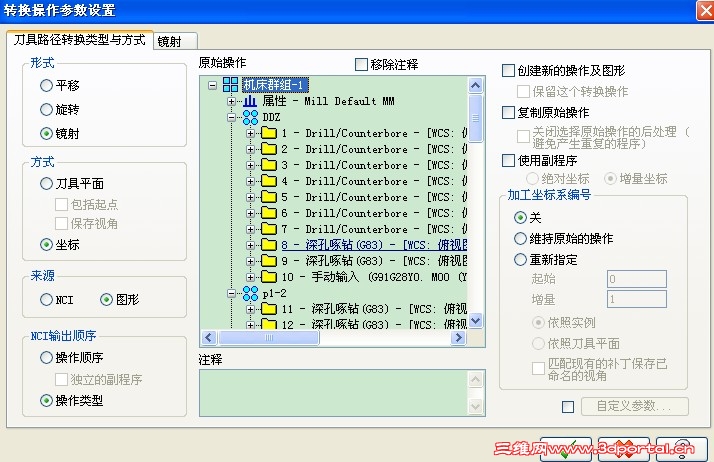Screen dimensions: 714x462
Task: Click folder icon of operation 10 手动输入
Action: [269, 277]
